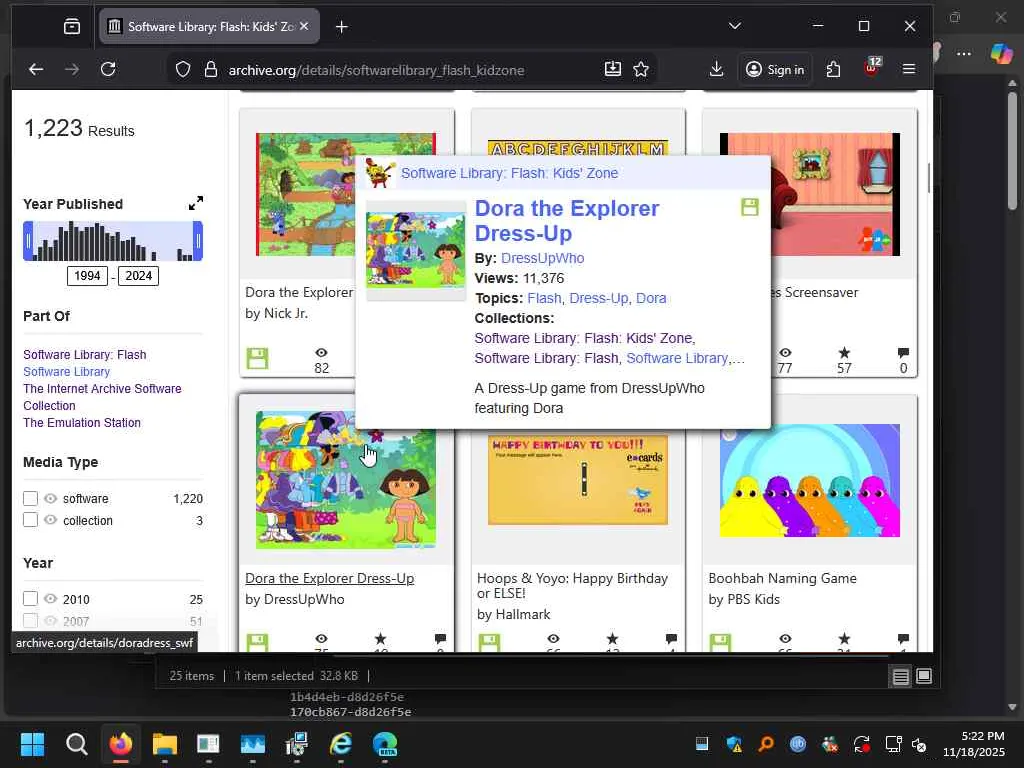1024x768 pixels.
Task: Open Dora Dress-Up thumbnail in popup
Action: click(416, 250)
